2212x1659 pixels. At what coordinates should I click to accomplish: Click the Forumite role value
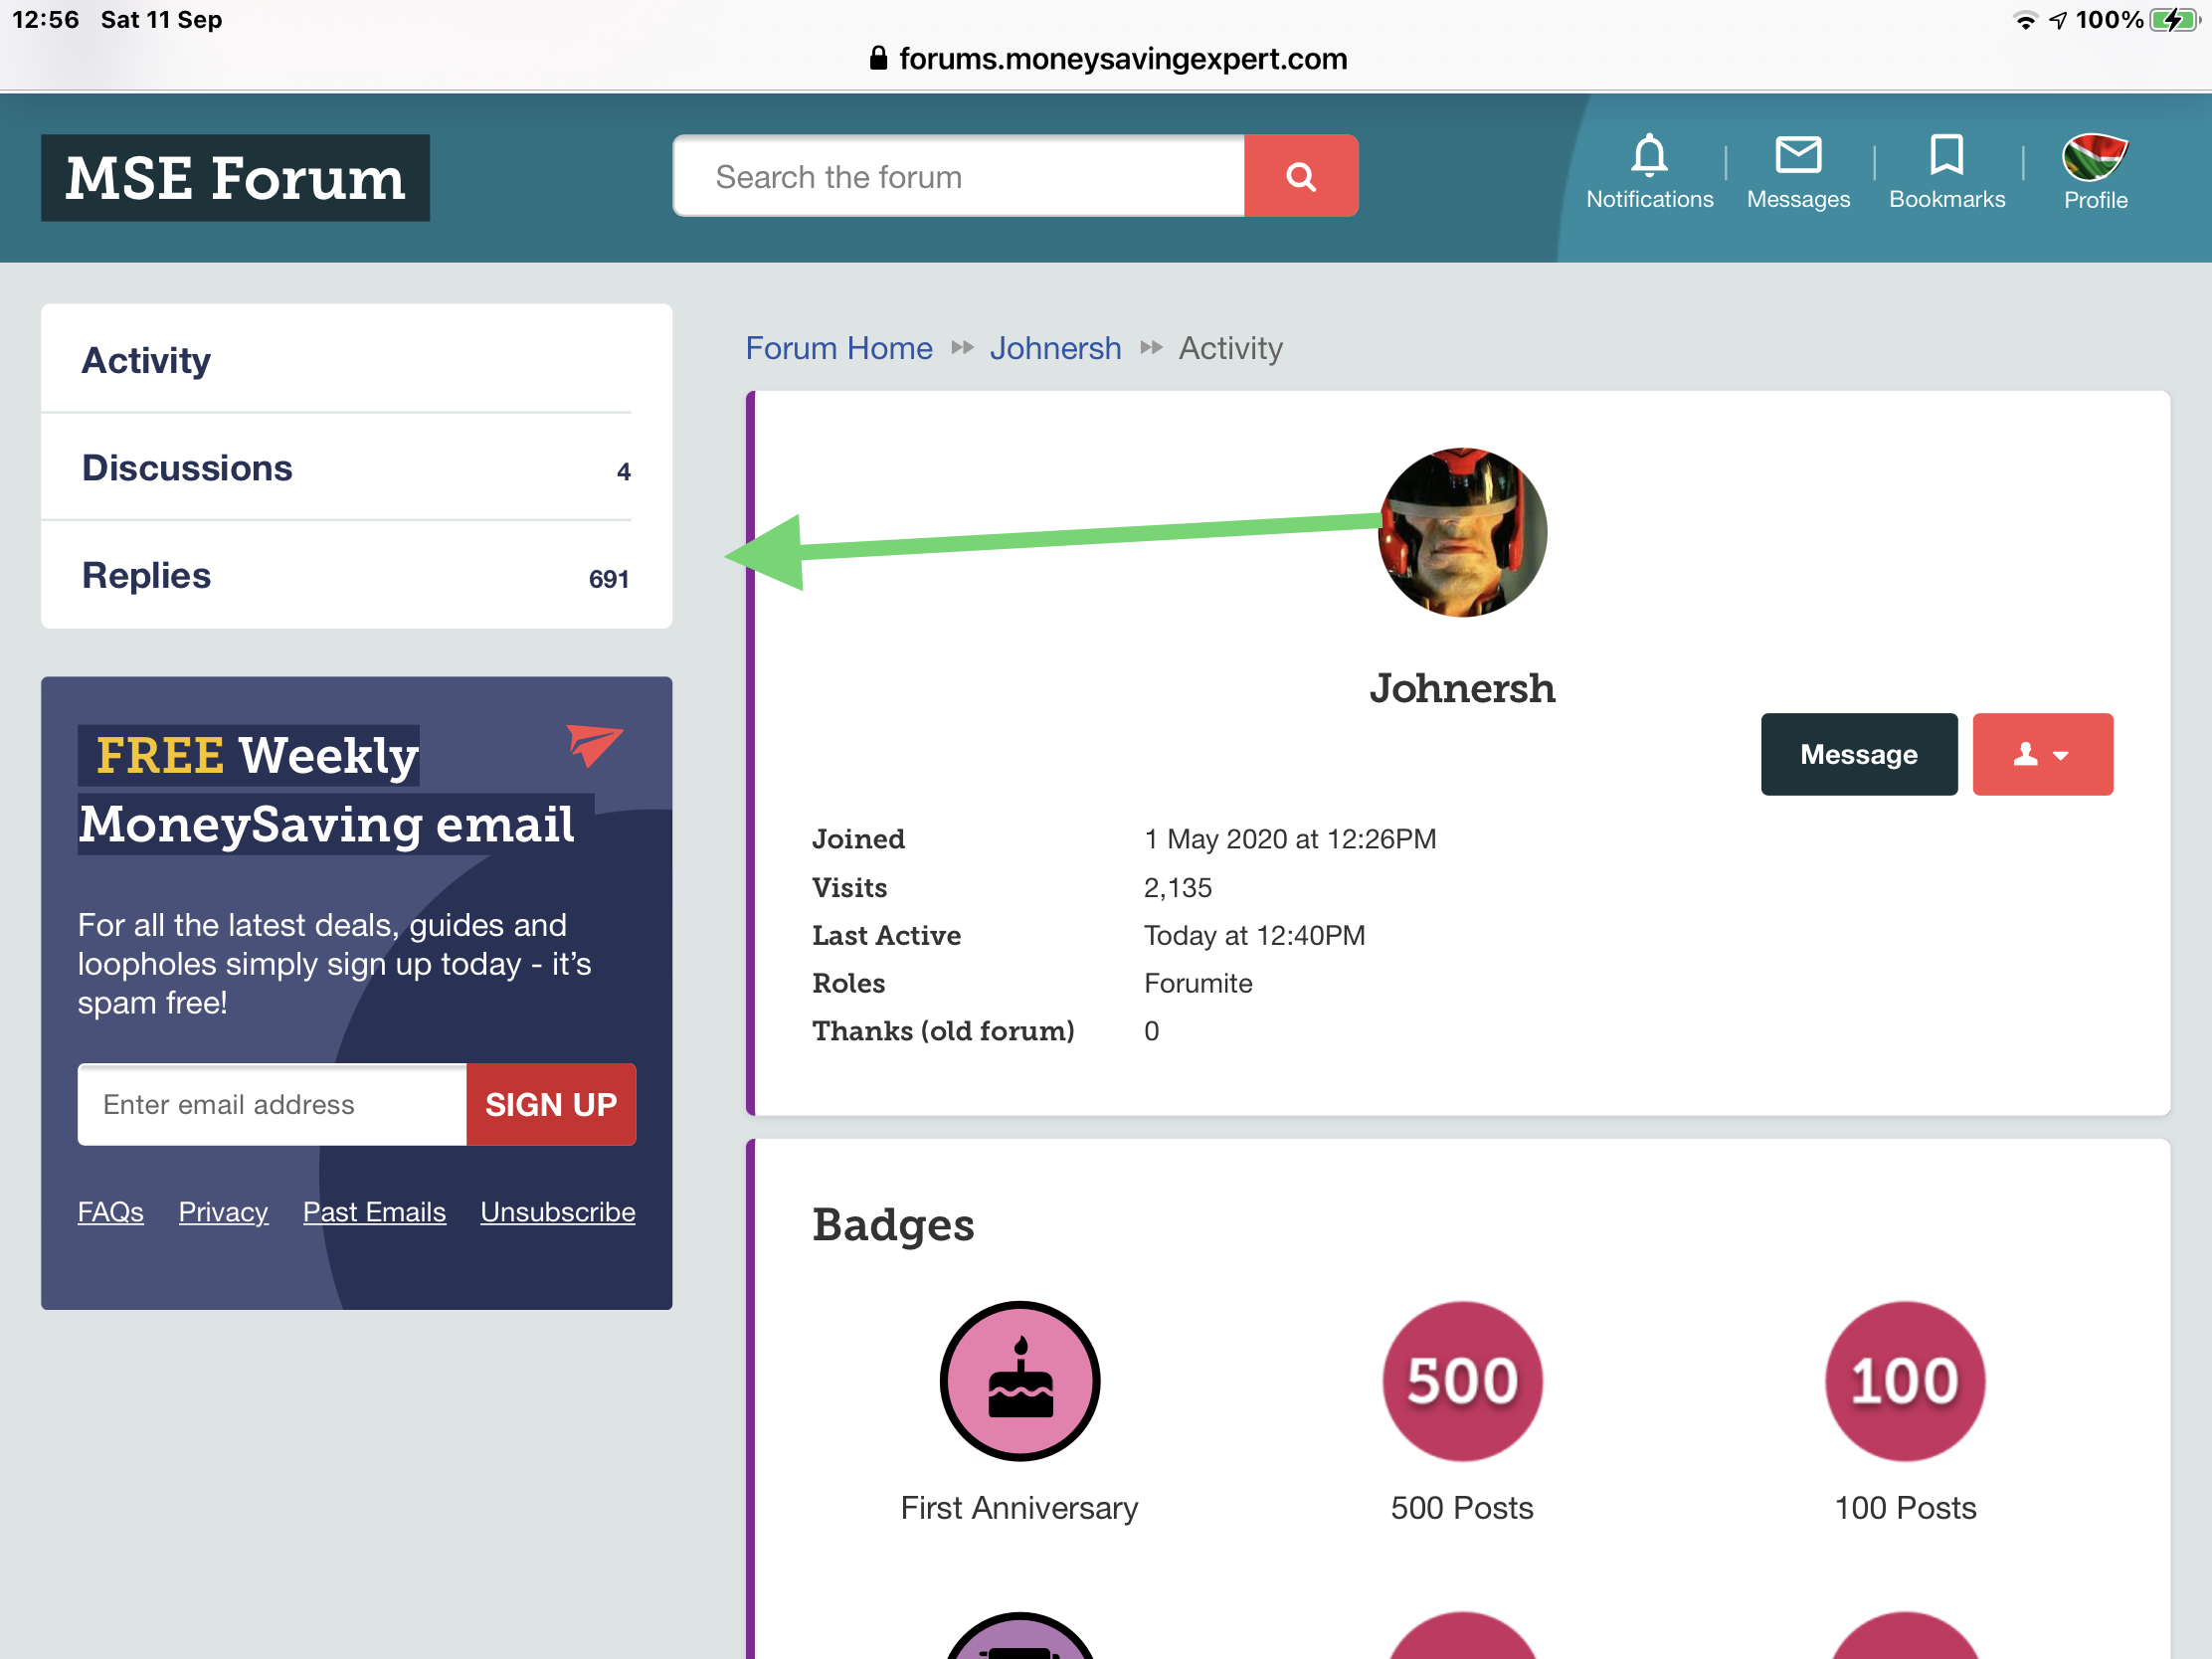(x=1198, y=983)
